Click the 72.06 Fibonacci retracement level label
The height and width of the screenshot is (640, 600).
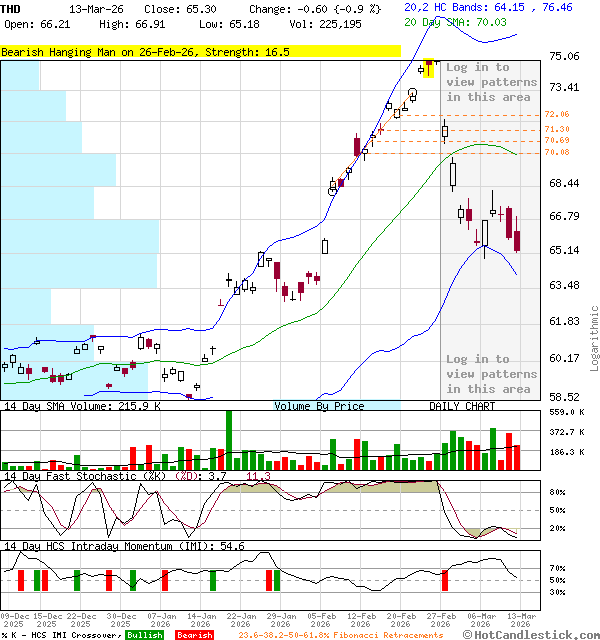coord(557,115)
